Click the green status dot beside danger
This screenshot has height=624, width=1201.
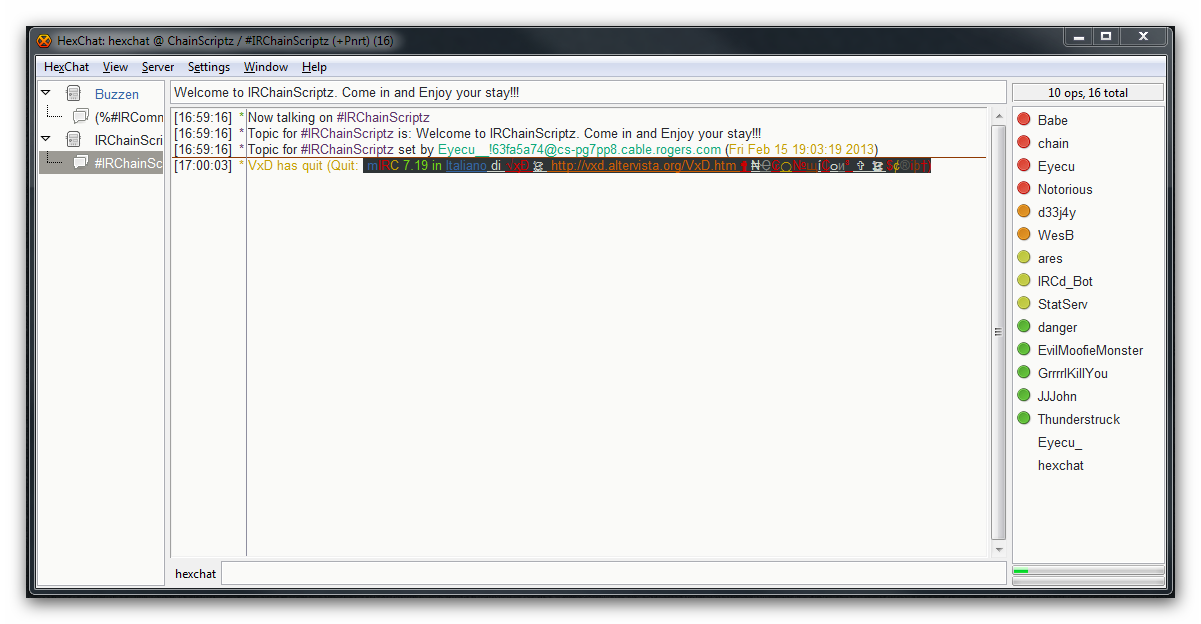click(1023, 327)
